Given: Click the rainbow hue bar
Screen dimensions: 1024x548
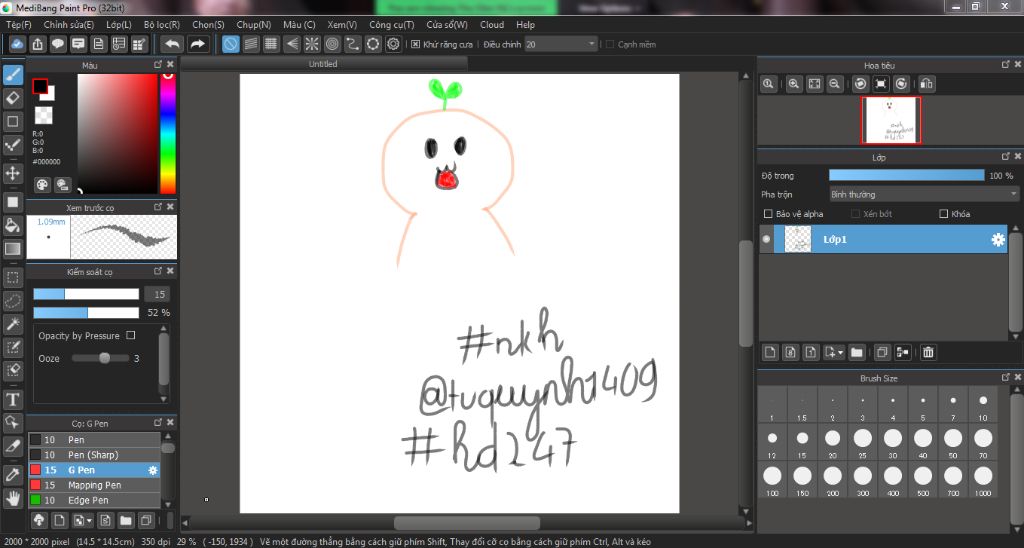Looking at the screenshot, I should (168, 133).
